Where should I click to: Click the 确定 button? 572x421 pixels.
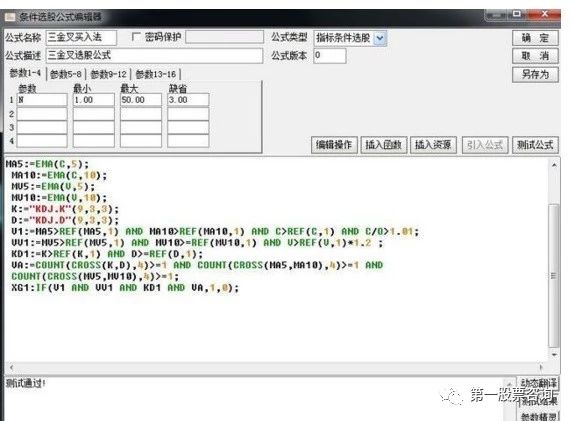(535, 38)
